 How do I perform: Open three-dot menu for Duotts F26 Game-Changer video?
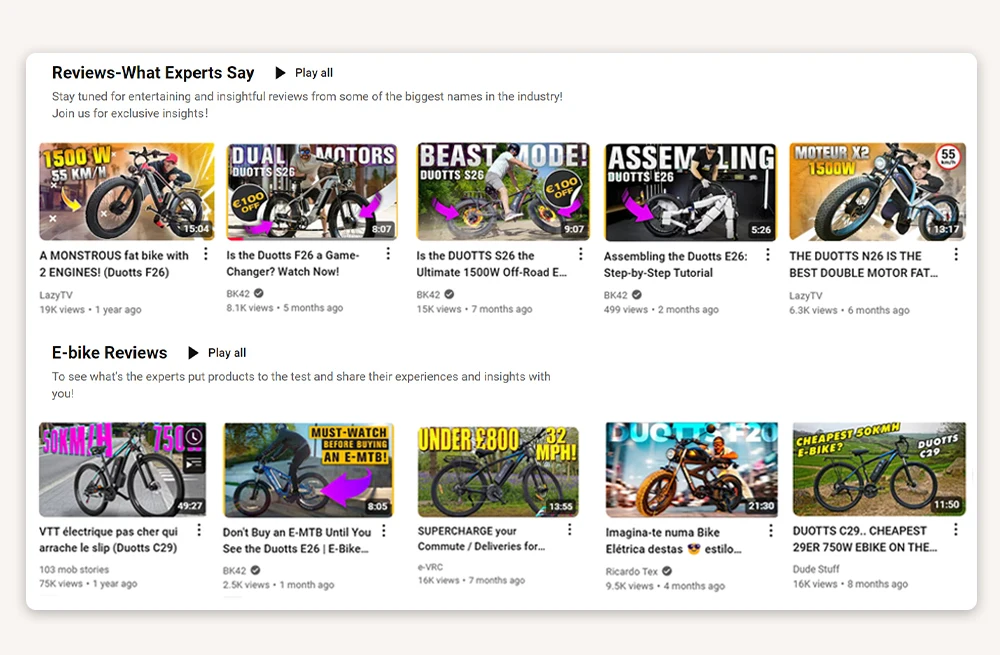click(394, 255)
